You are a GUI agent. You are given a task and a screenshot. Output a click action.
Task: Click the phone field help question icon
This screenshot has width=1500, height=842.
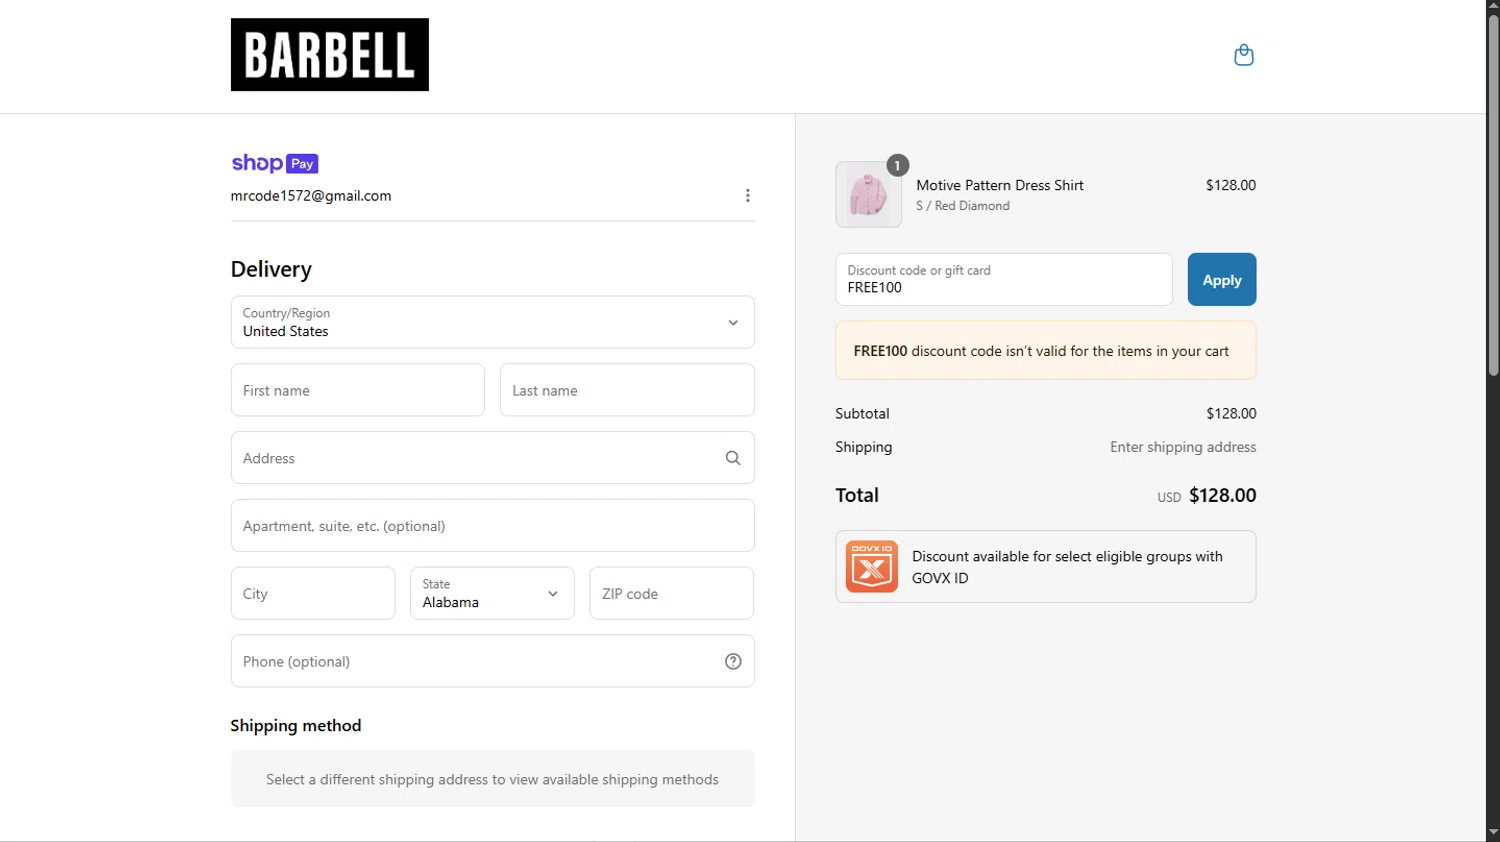pos(733,661)
